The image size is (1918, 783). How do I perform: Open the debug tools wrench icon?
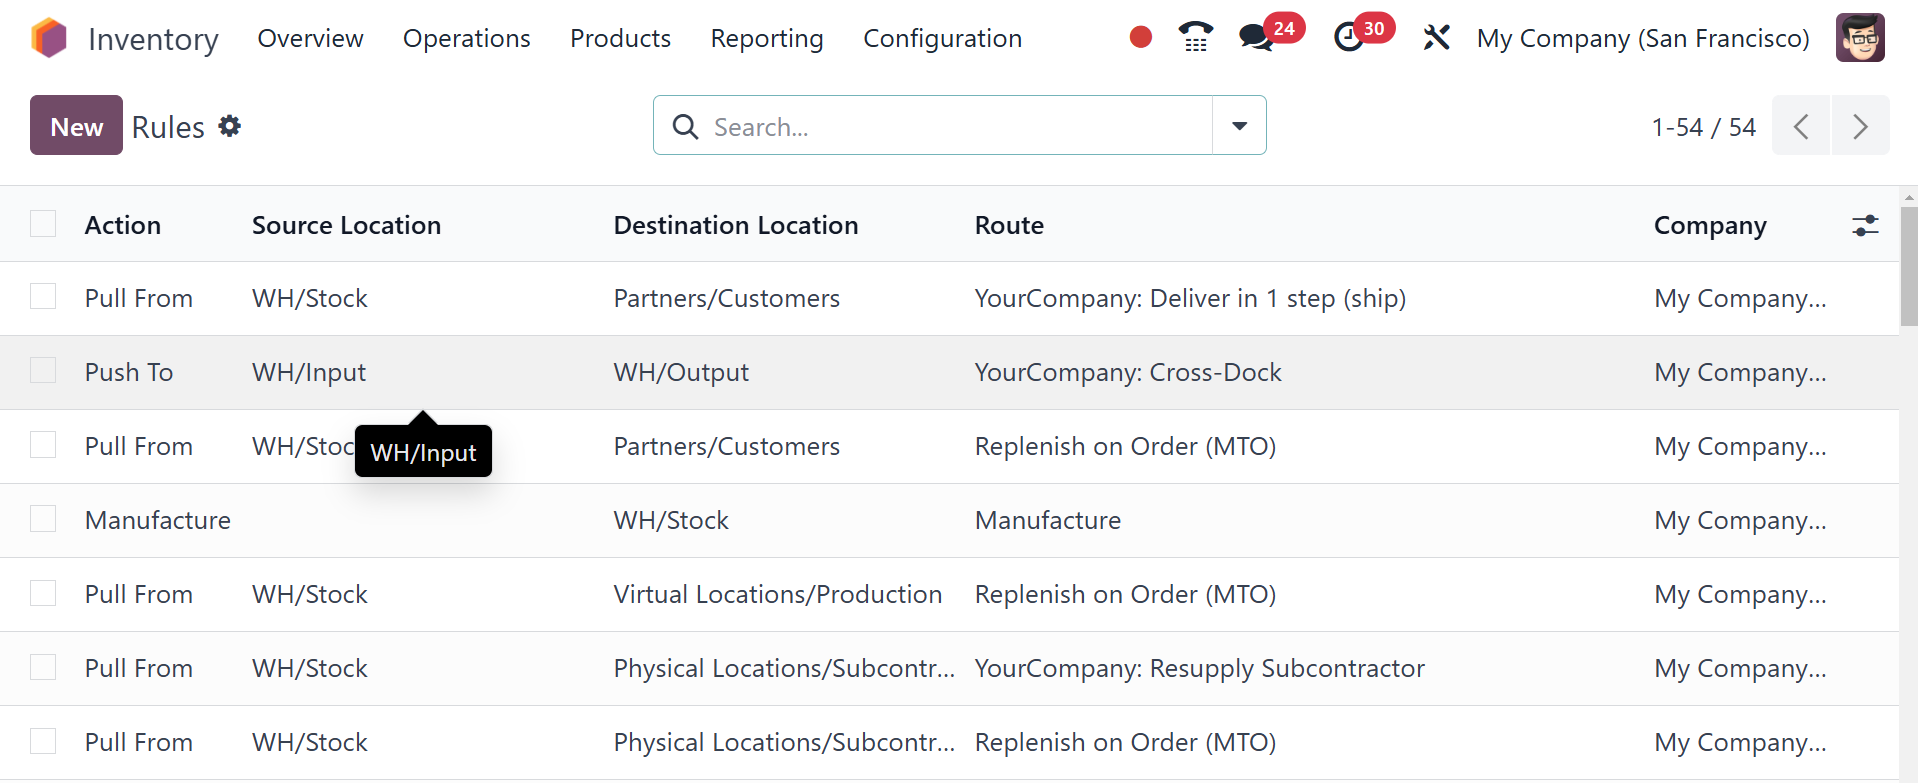[1436, 38]
